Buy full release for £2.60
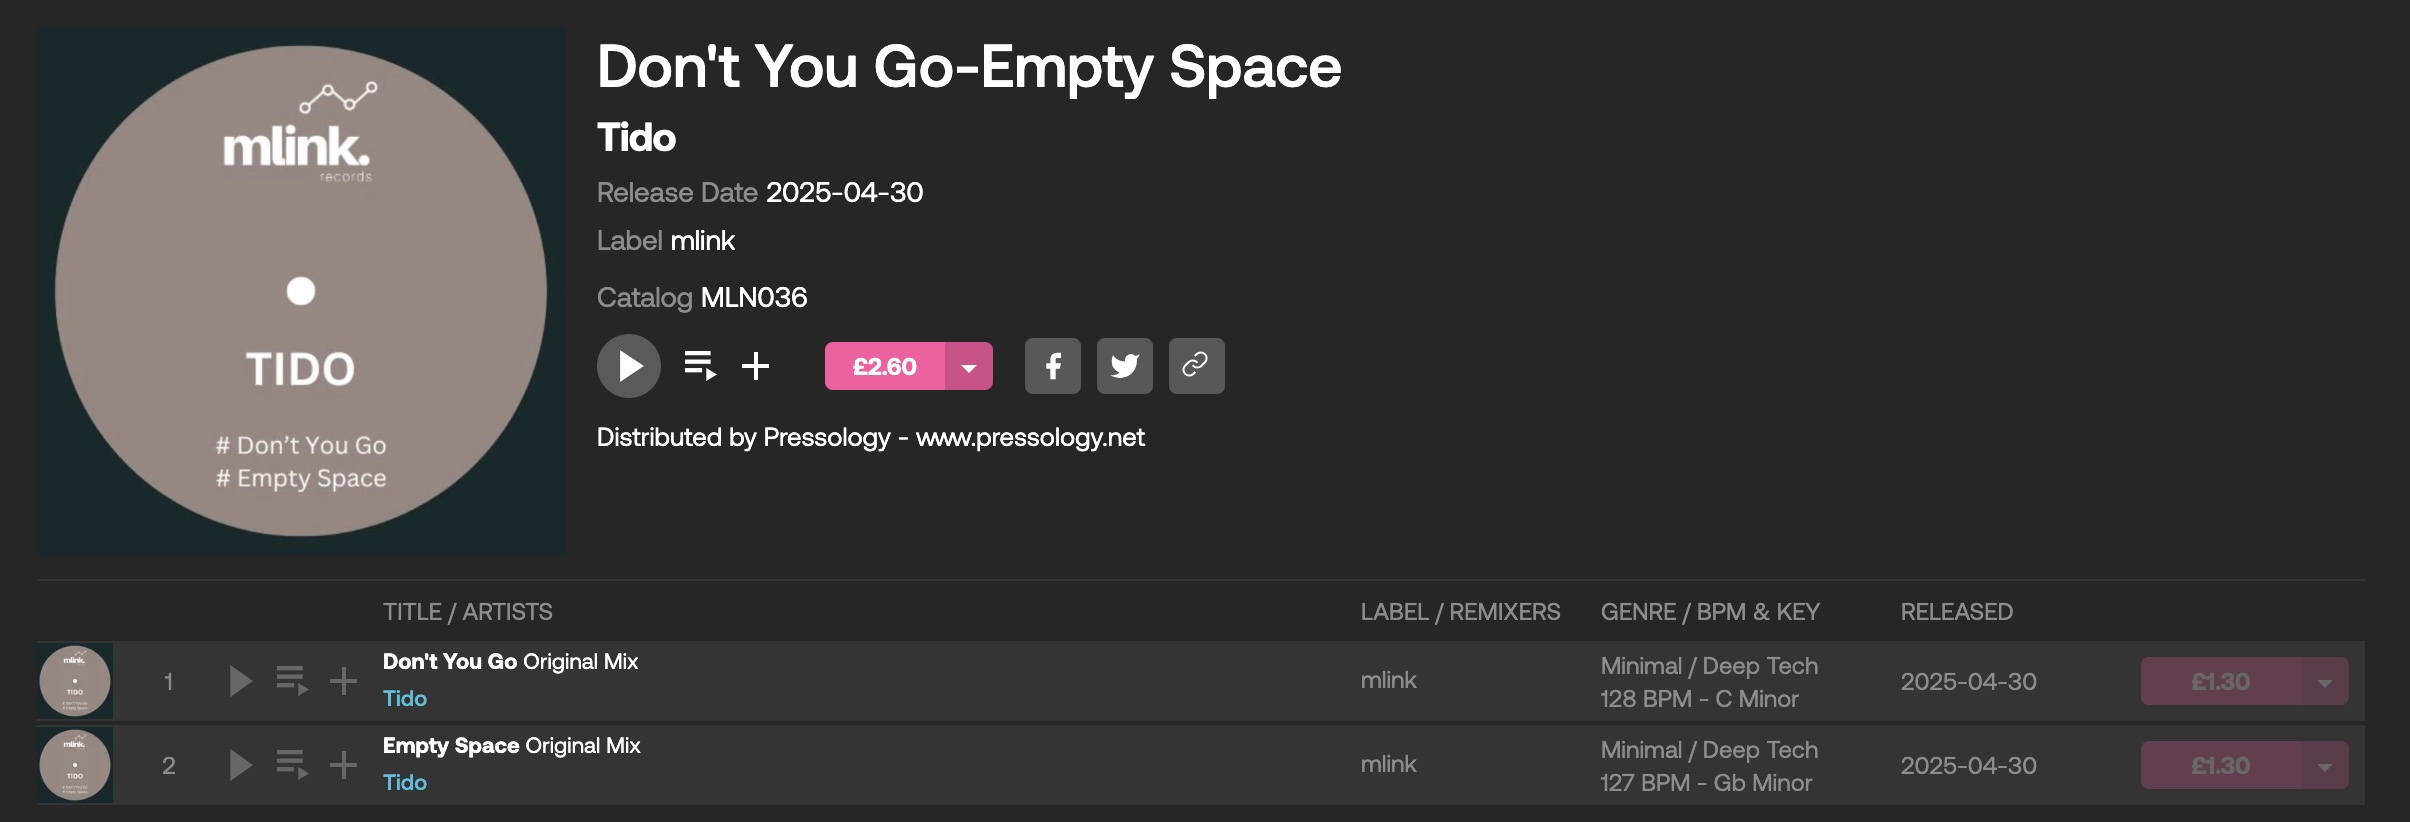This screenshot has height=822, width=2410. point(885,366)
